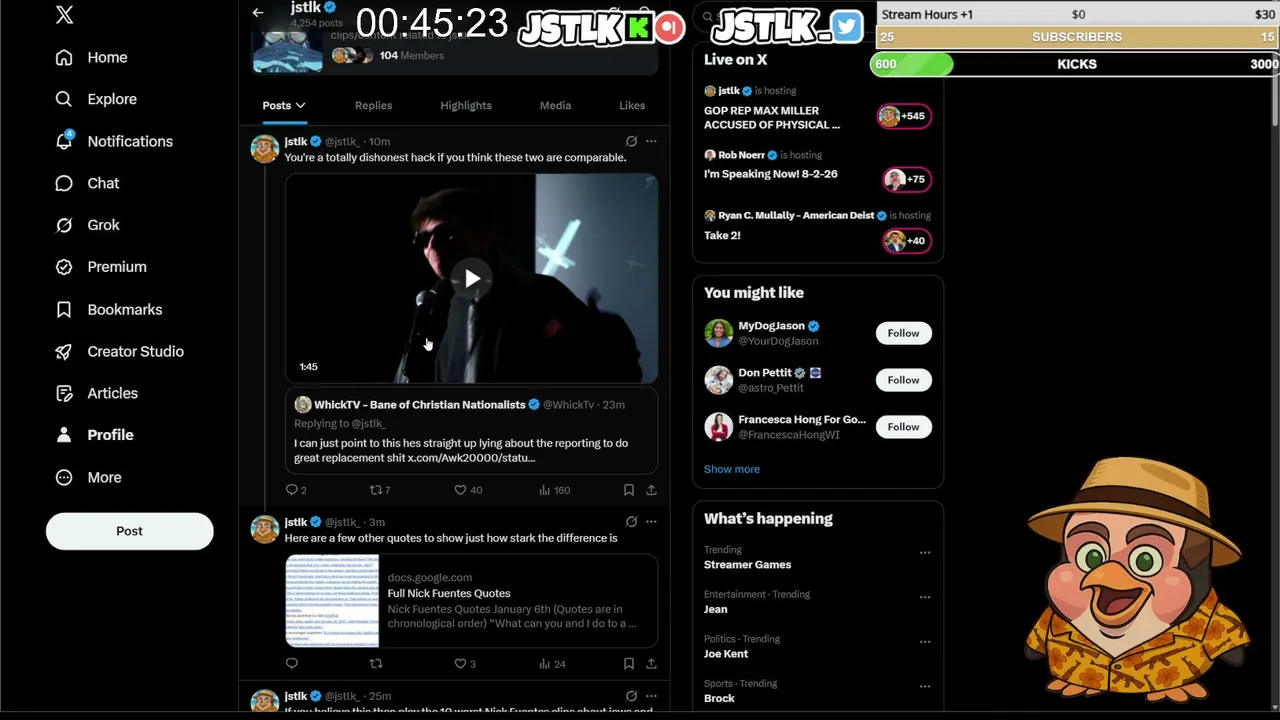Open the Bookmarks icon in sidebar
This screenshot has width=1280, height=720.
pyautogui.click(x=64, y=310)
